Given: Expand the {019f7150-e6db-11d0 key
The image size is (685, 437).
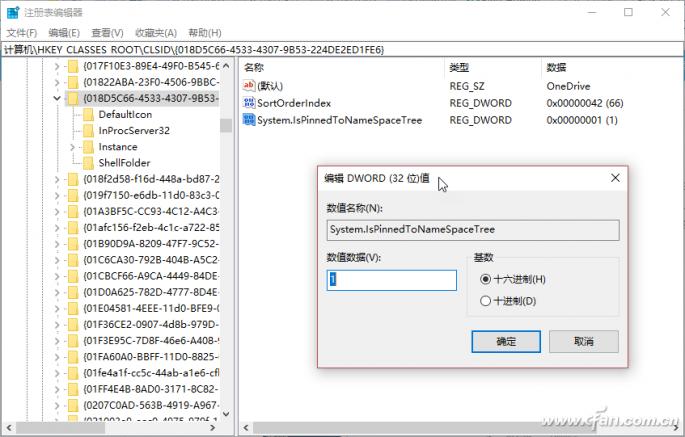Looking at the screenshot, I should tap(57, 195).
